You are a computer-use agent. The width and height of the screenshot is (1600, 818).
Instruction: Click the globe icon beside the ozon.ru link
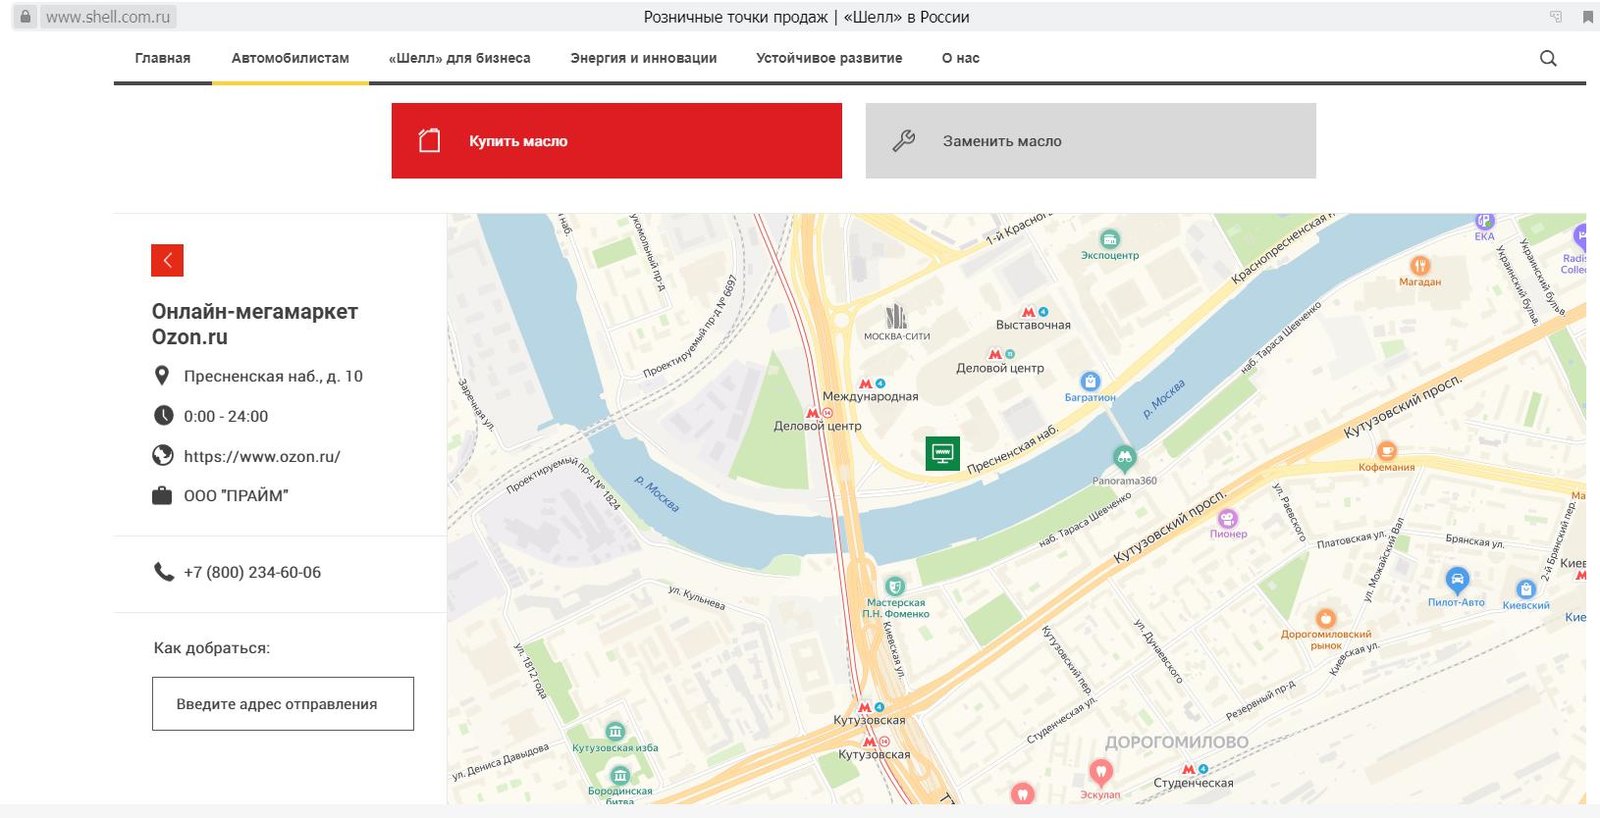[163, 455]
